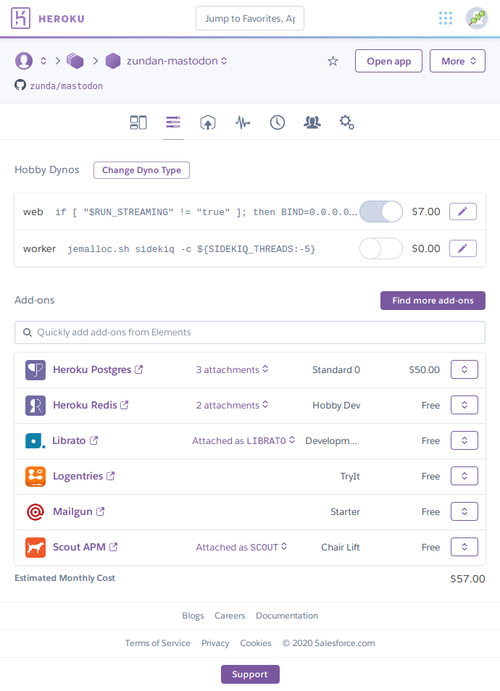Expand Attached as LIBRATO dropdown
This screenshot has width=500, height=691.
click(x=243, y=440)
